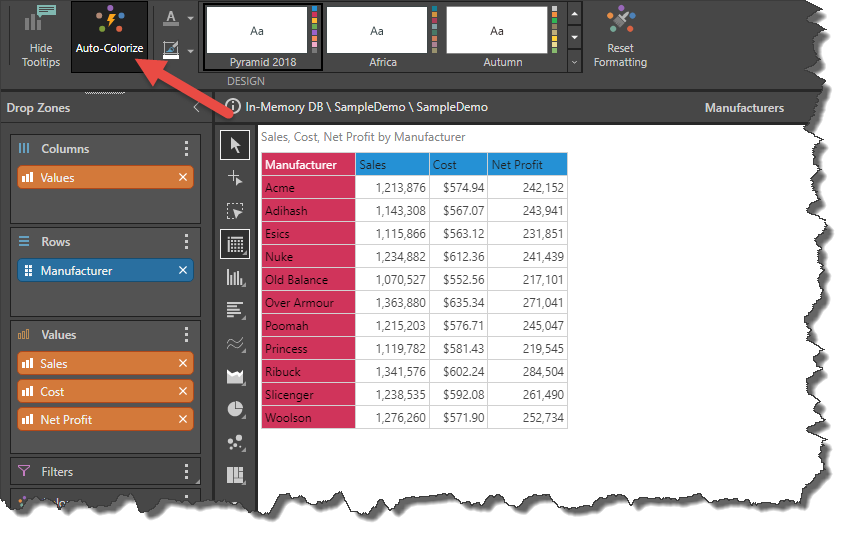Image resolution: width=849 pixels, height=535 pixels.
Task: Switch to line chart visualization
Action: (x=235, y=343)
